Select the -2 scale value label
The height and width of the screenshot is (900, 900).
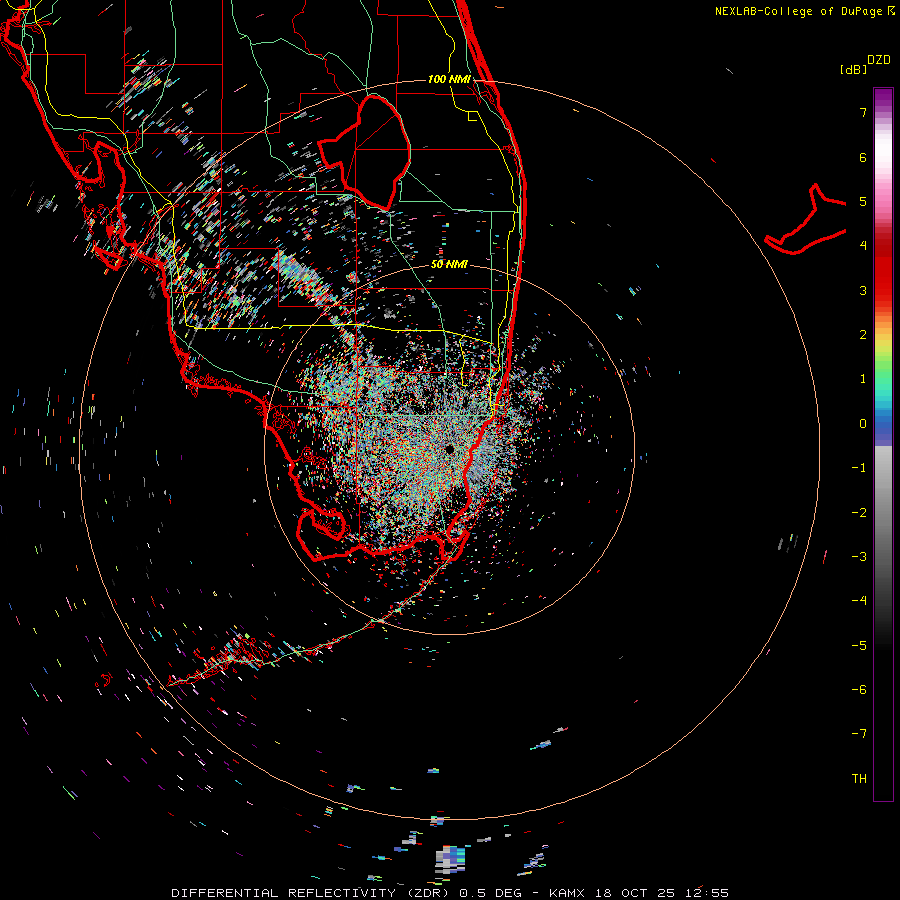(x=859, y=513)
